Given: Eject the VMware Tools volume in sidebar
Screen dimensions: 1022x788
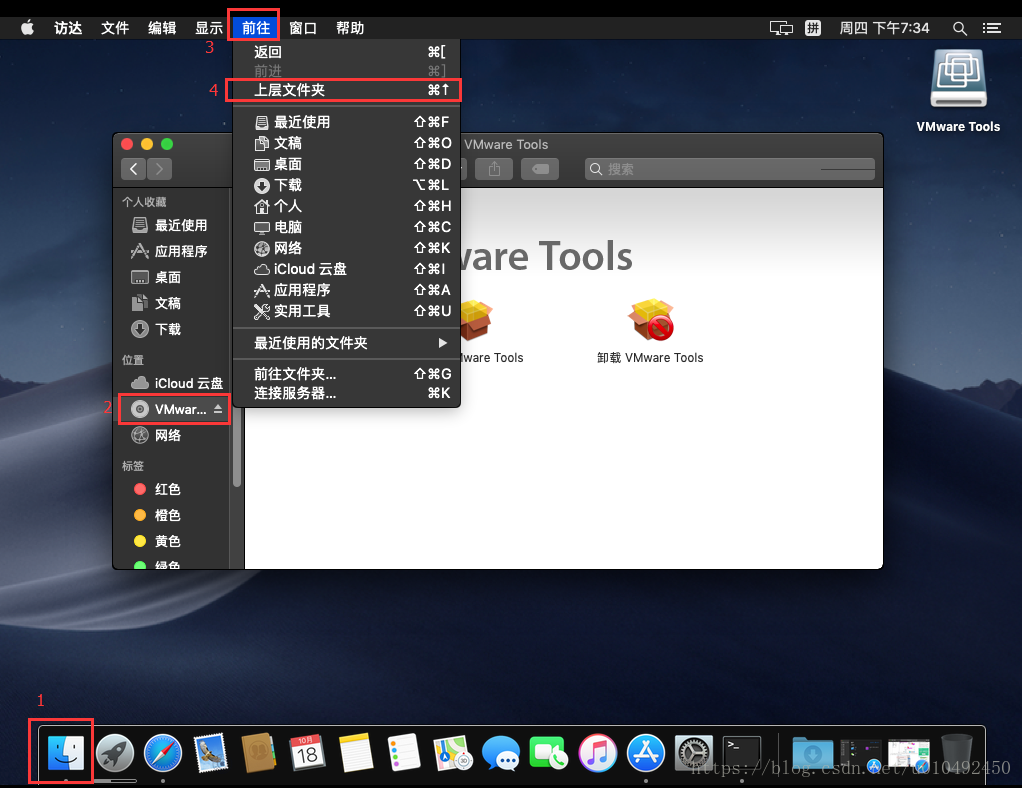Looking at the screenshot, I should (218, 409).
